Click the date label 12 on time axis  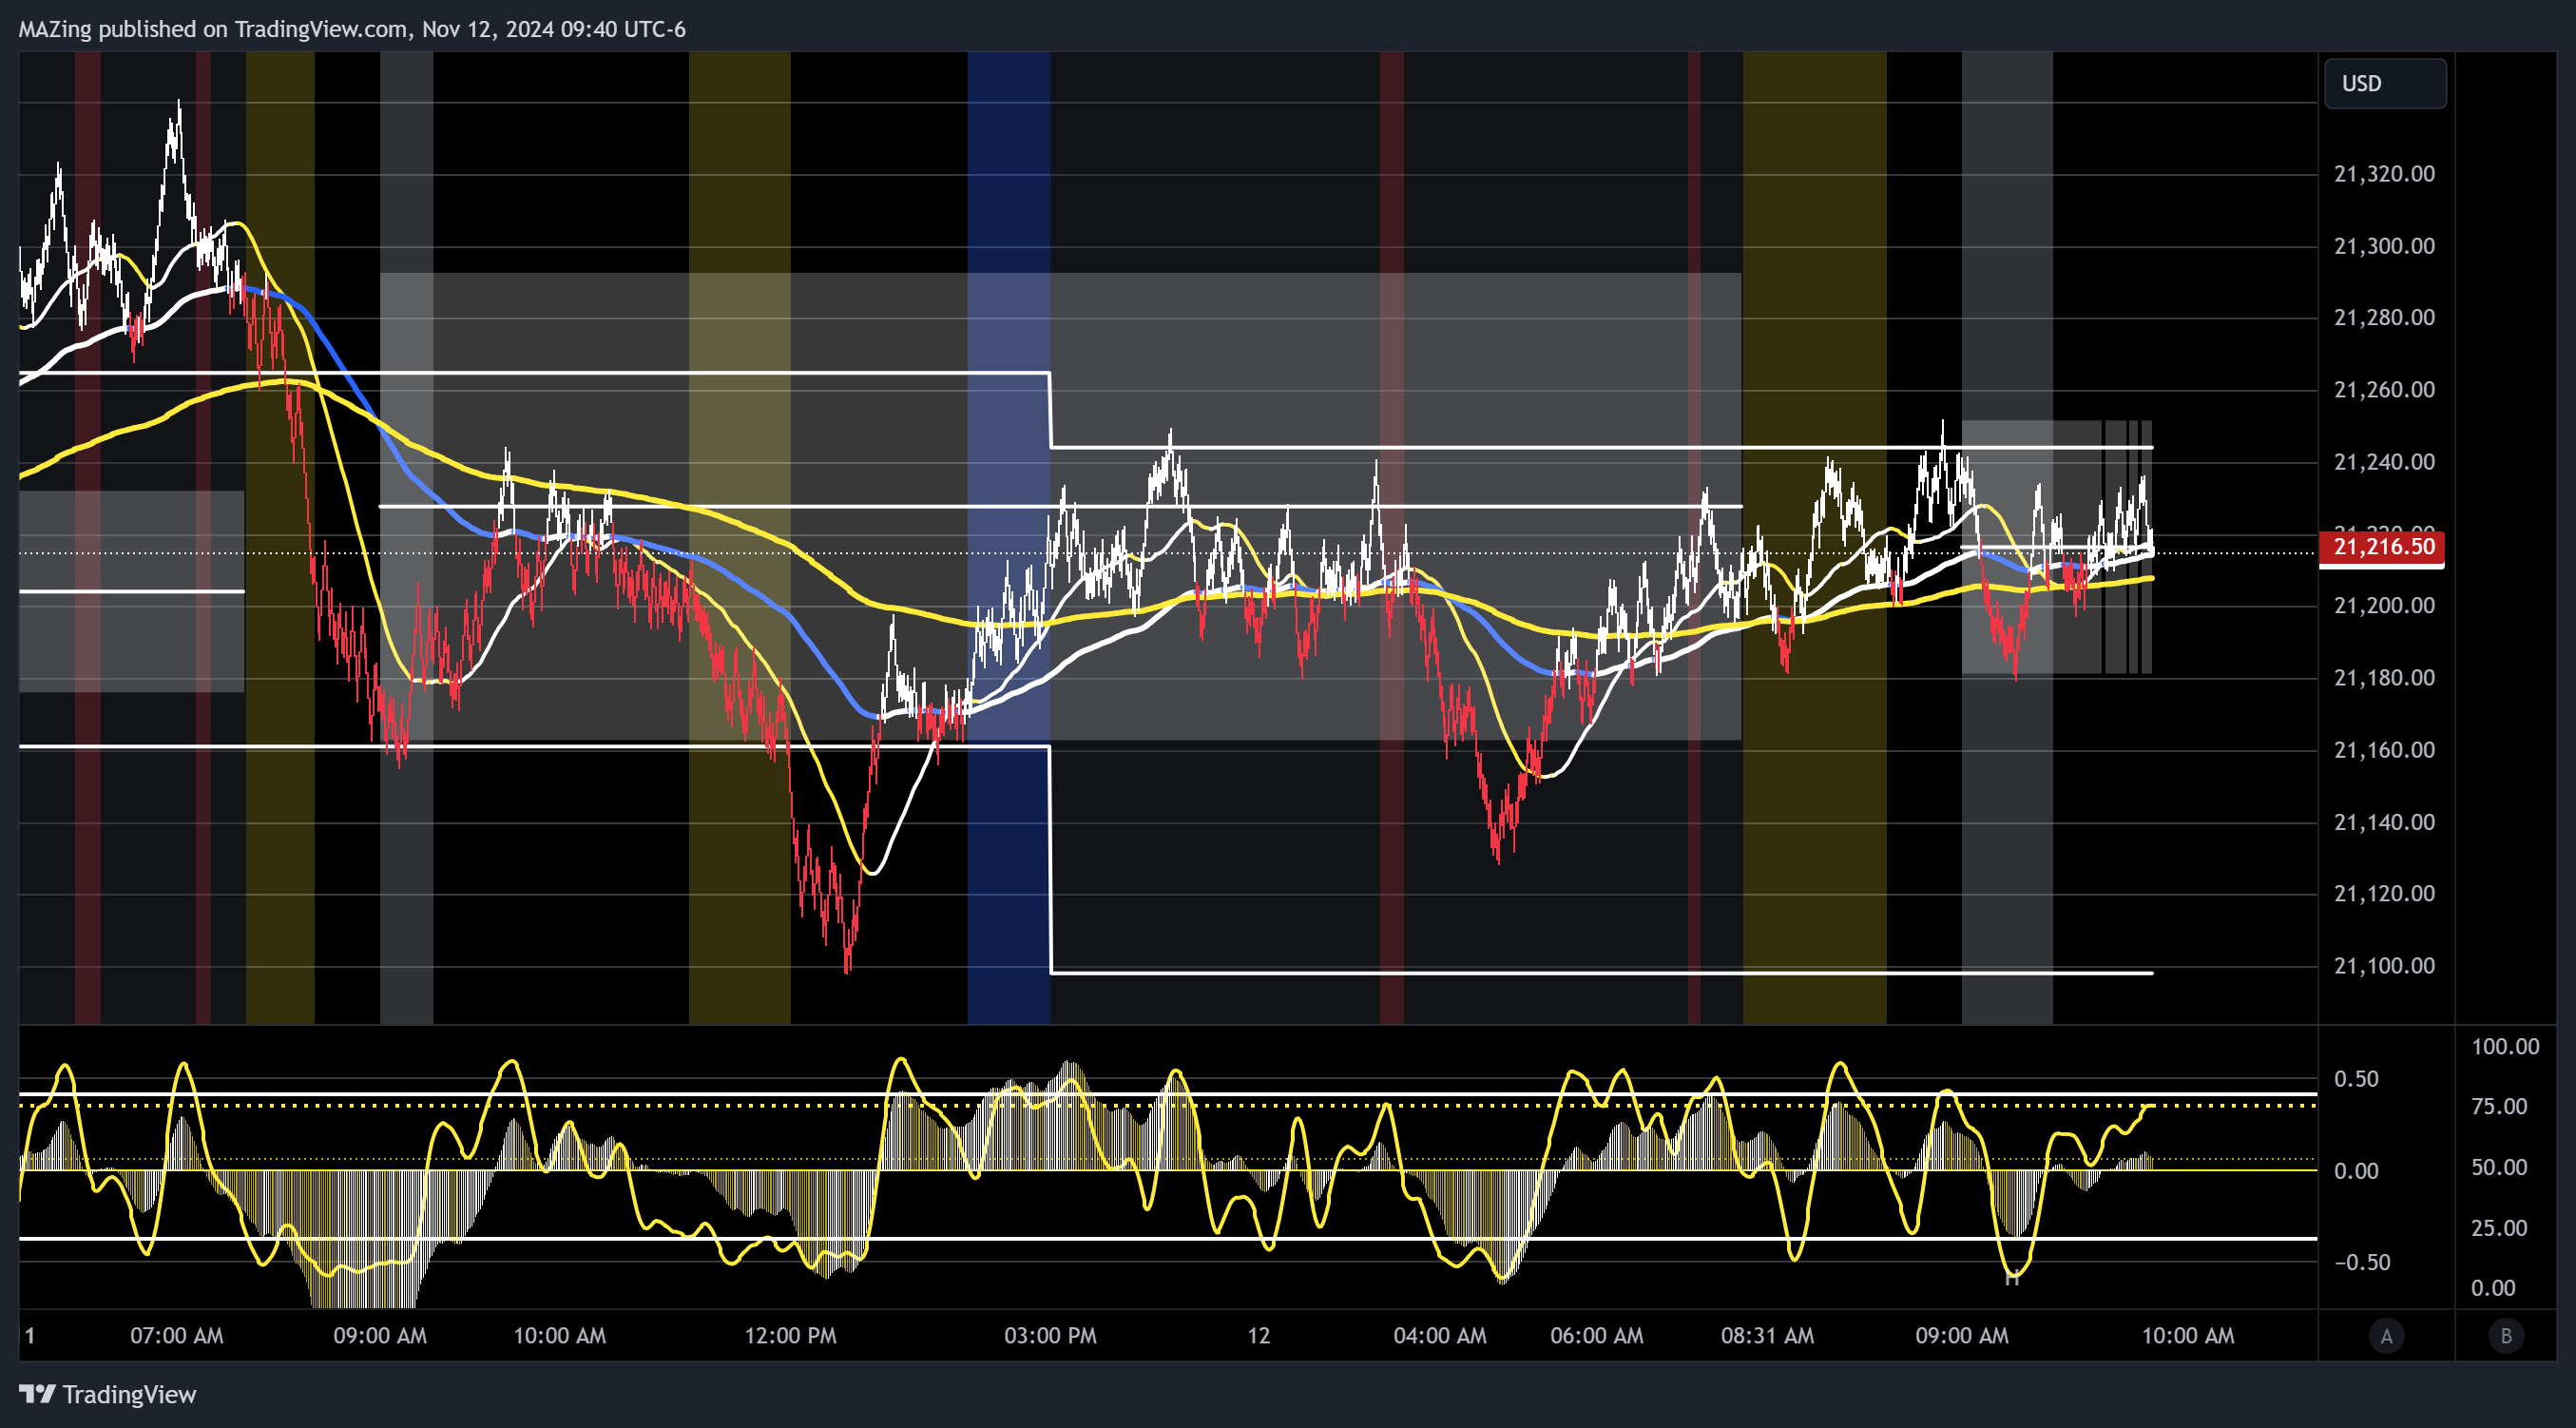point(1258,1336)
